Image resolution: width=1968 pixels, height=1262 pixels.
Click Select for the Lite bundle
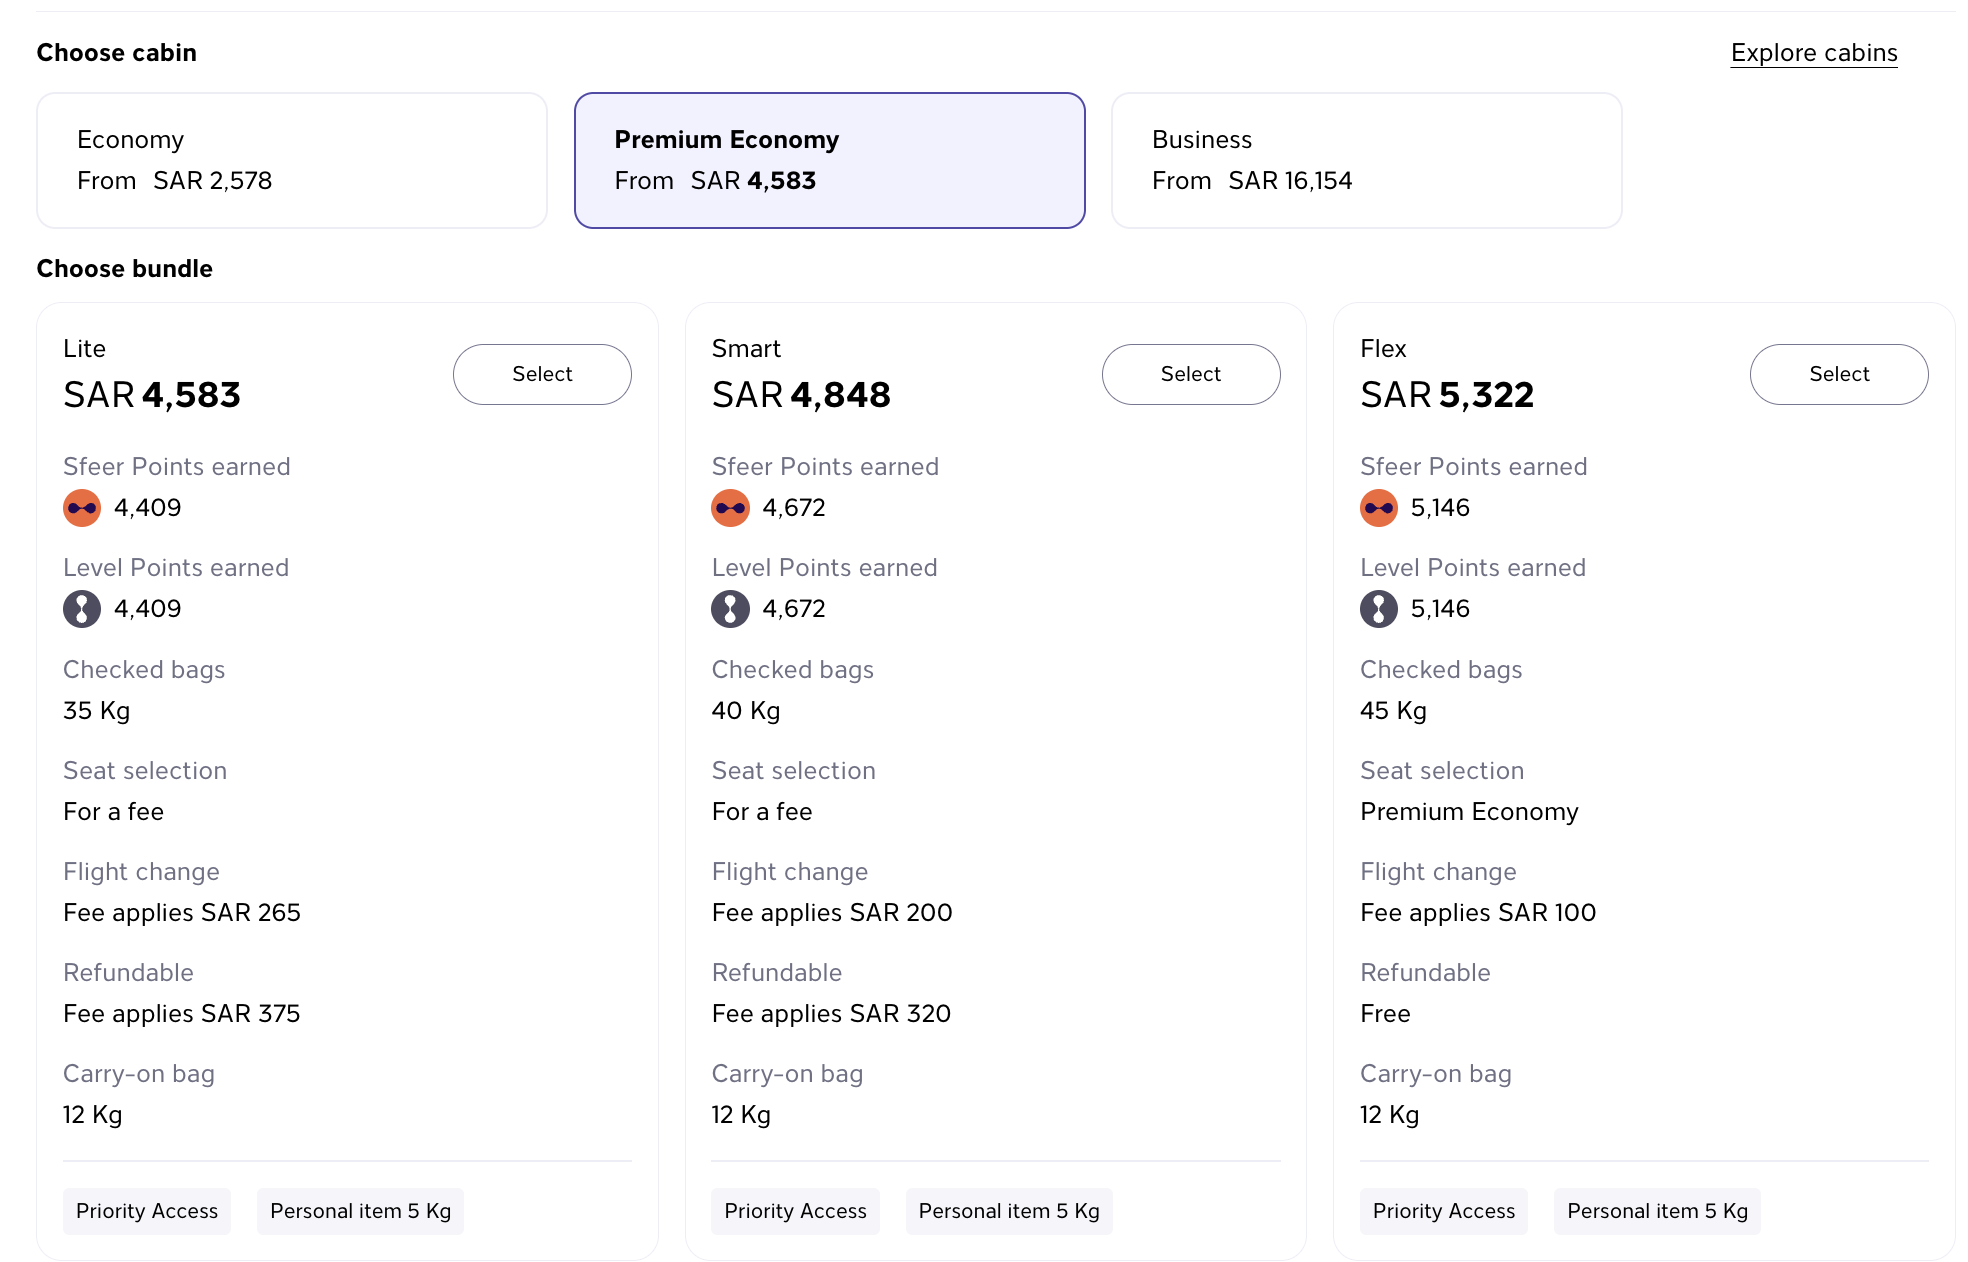tap(542, 374)
